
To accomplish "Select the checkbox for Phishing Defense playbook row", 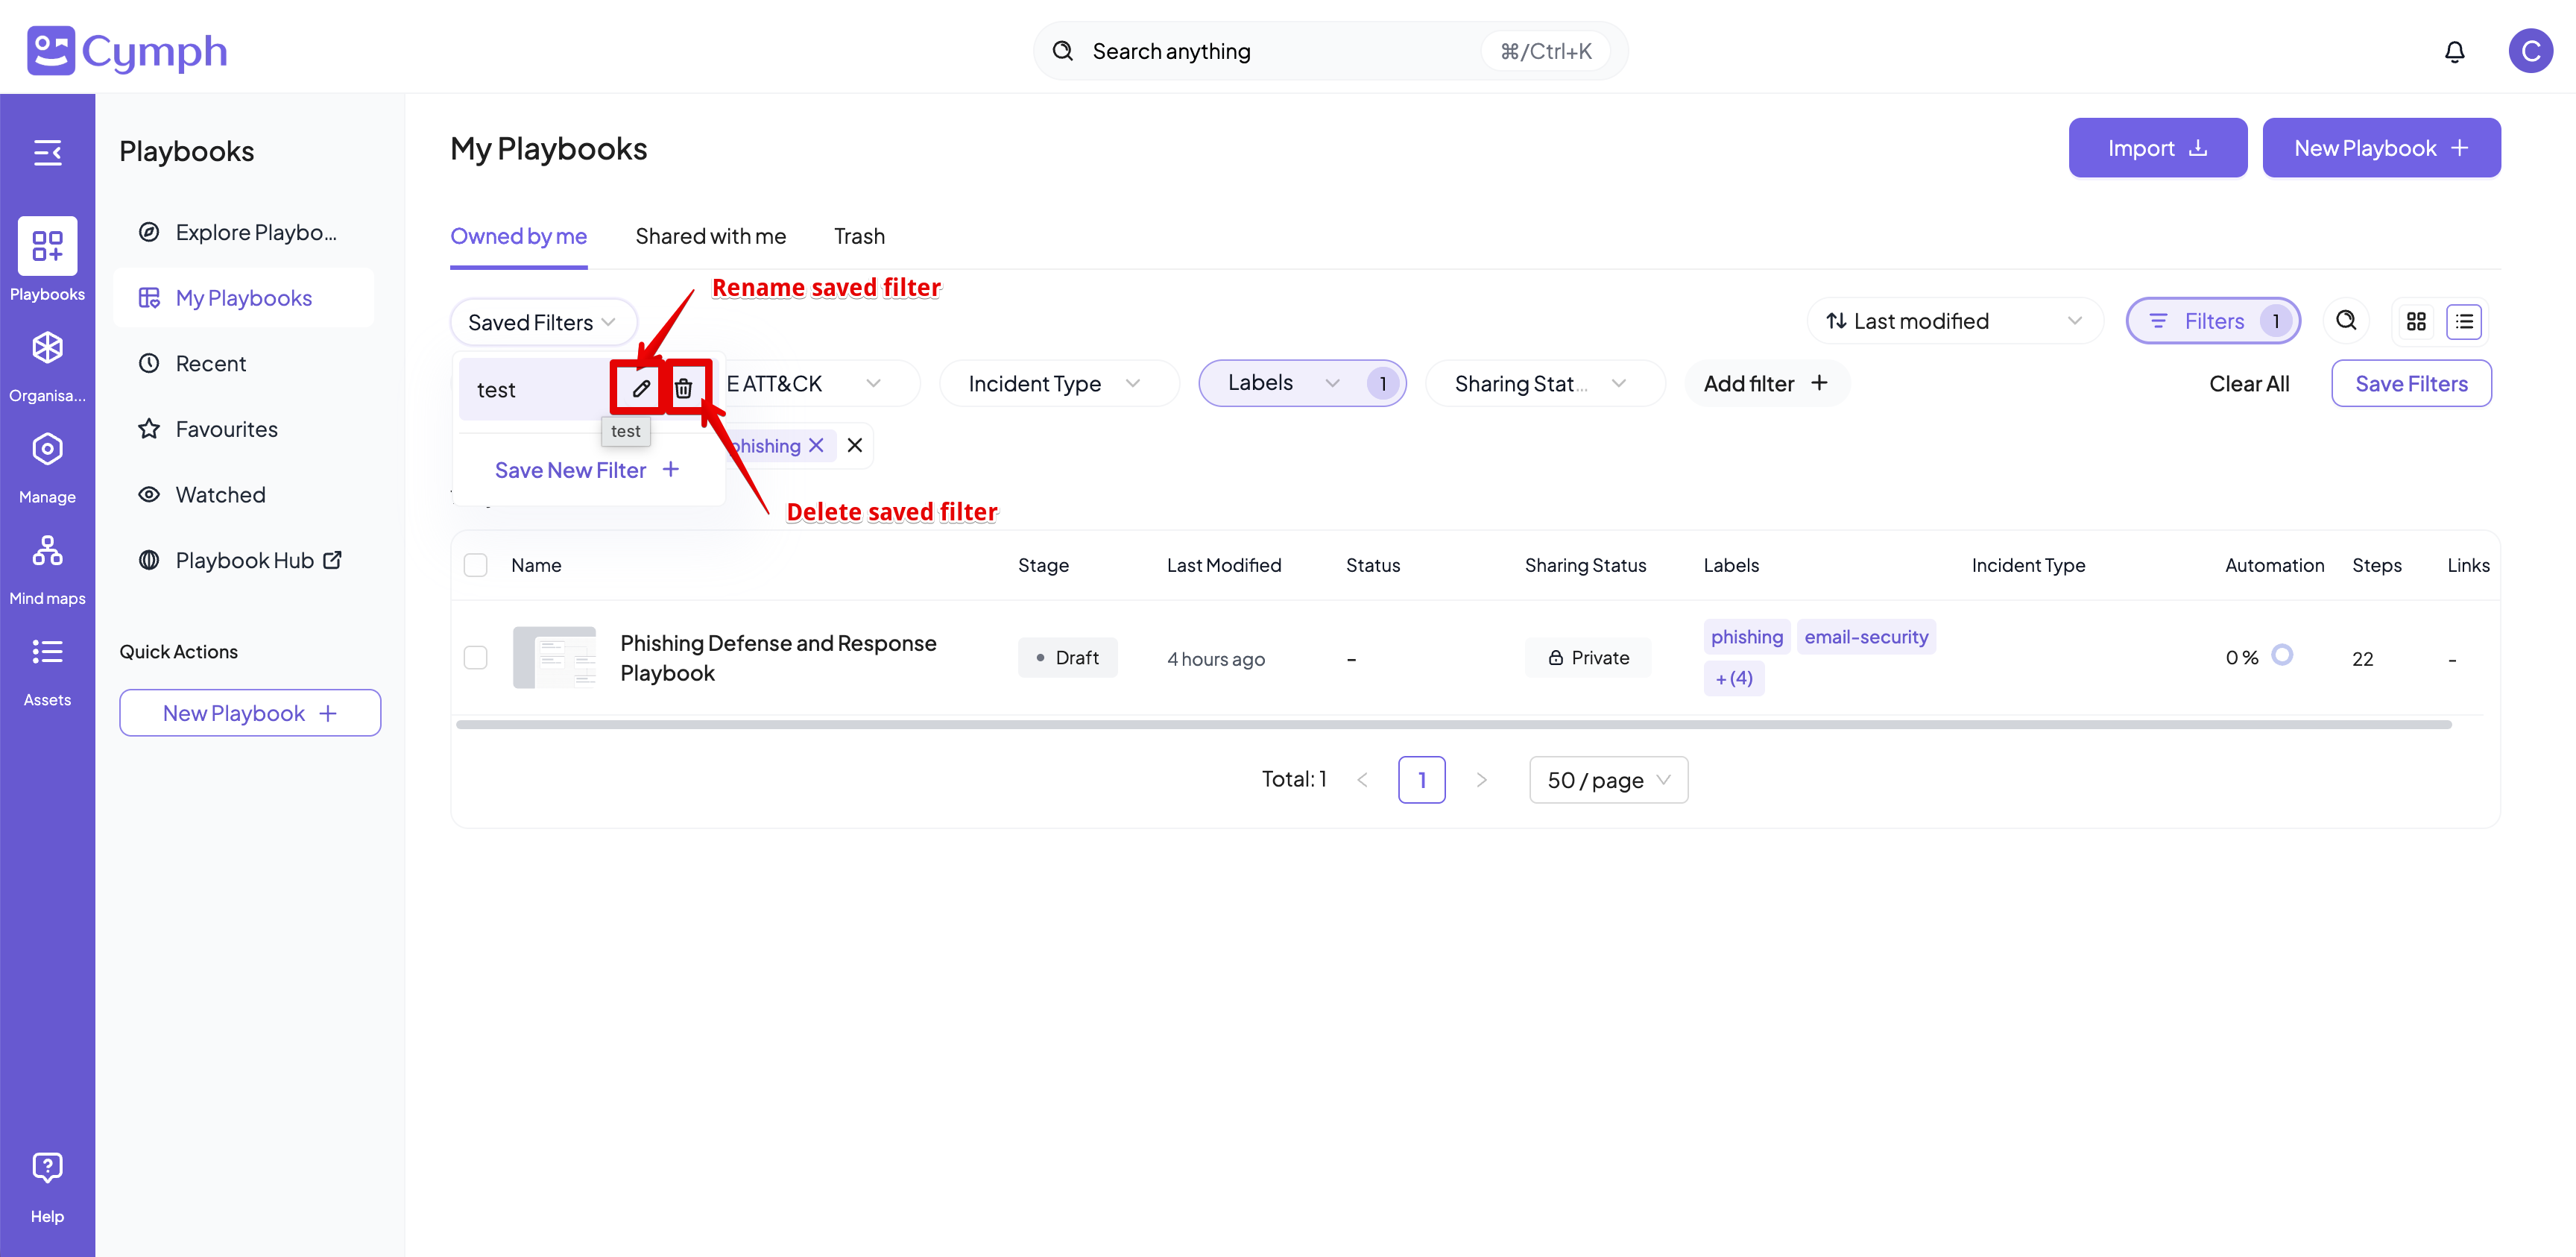I will [x=476, y=657].
